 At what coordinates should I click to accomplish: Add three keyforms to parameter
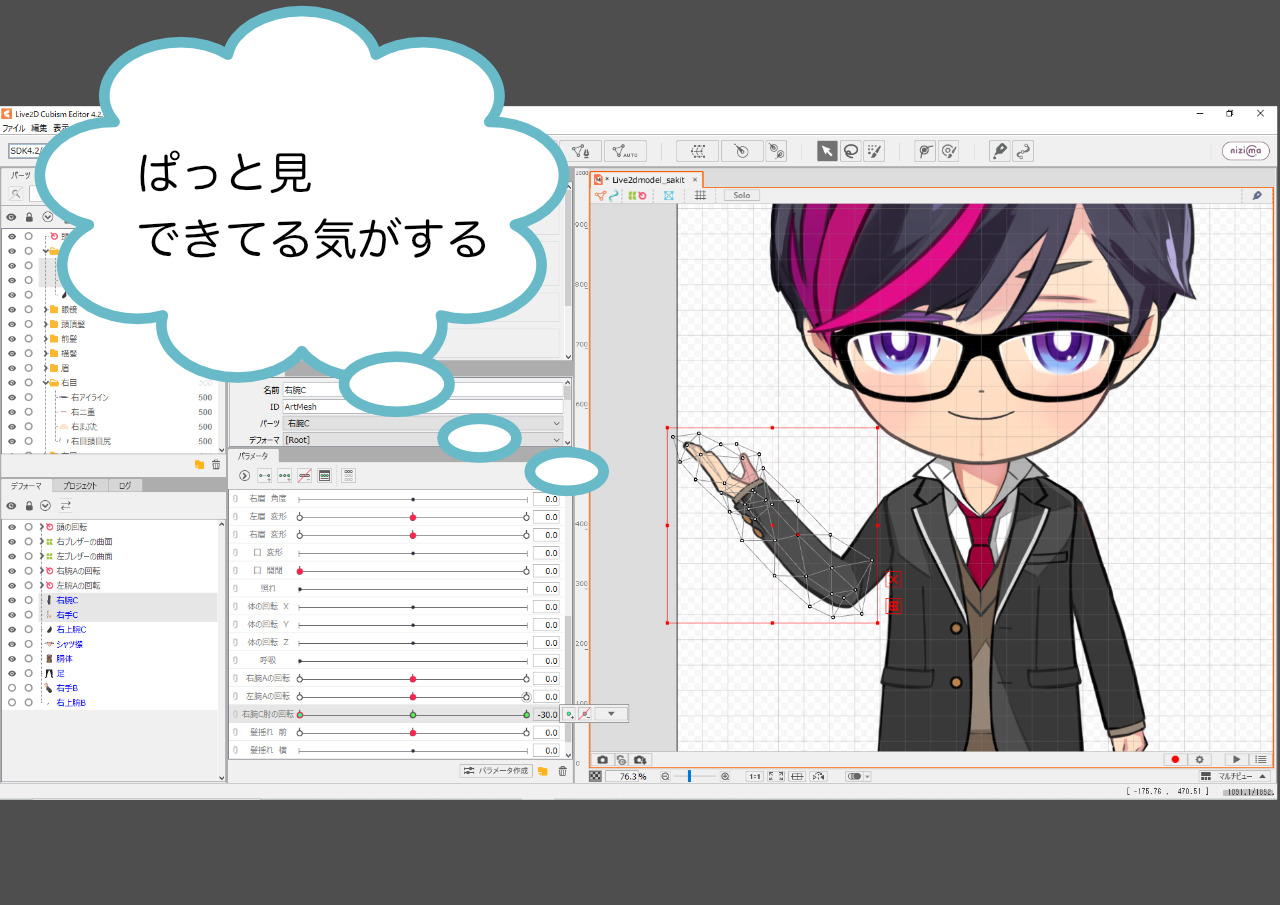point(285,475)
